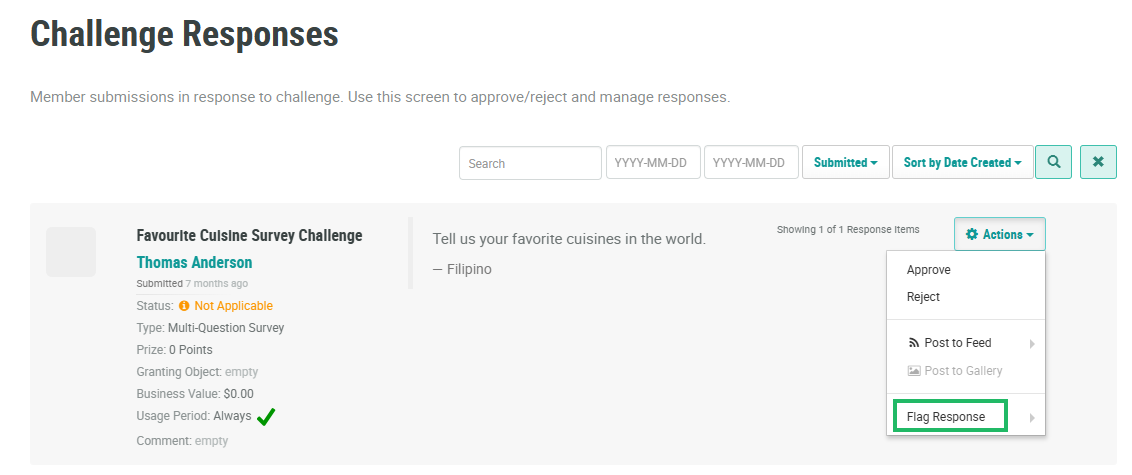Expand the Flag Response submenu arrow
This screenshot has width=1132, height=475.
[x=1032, y=418]
